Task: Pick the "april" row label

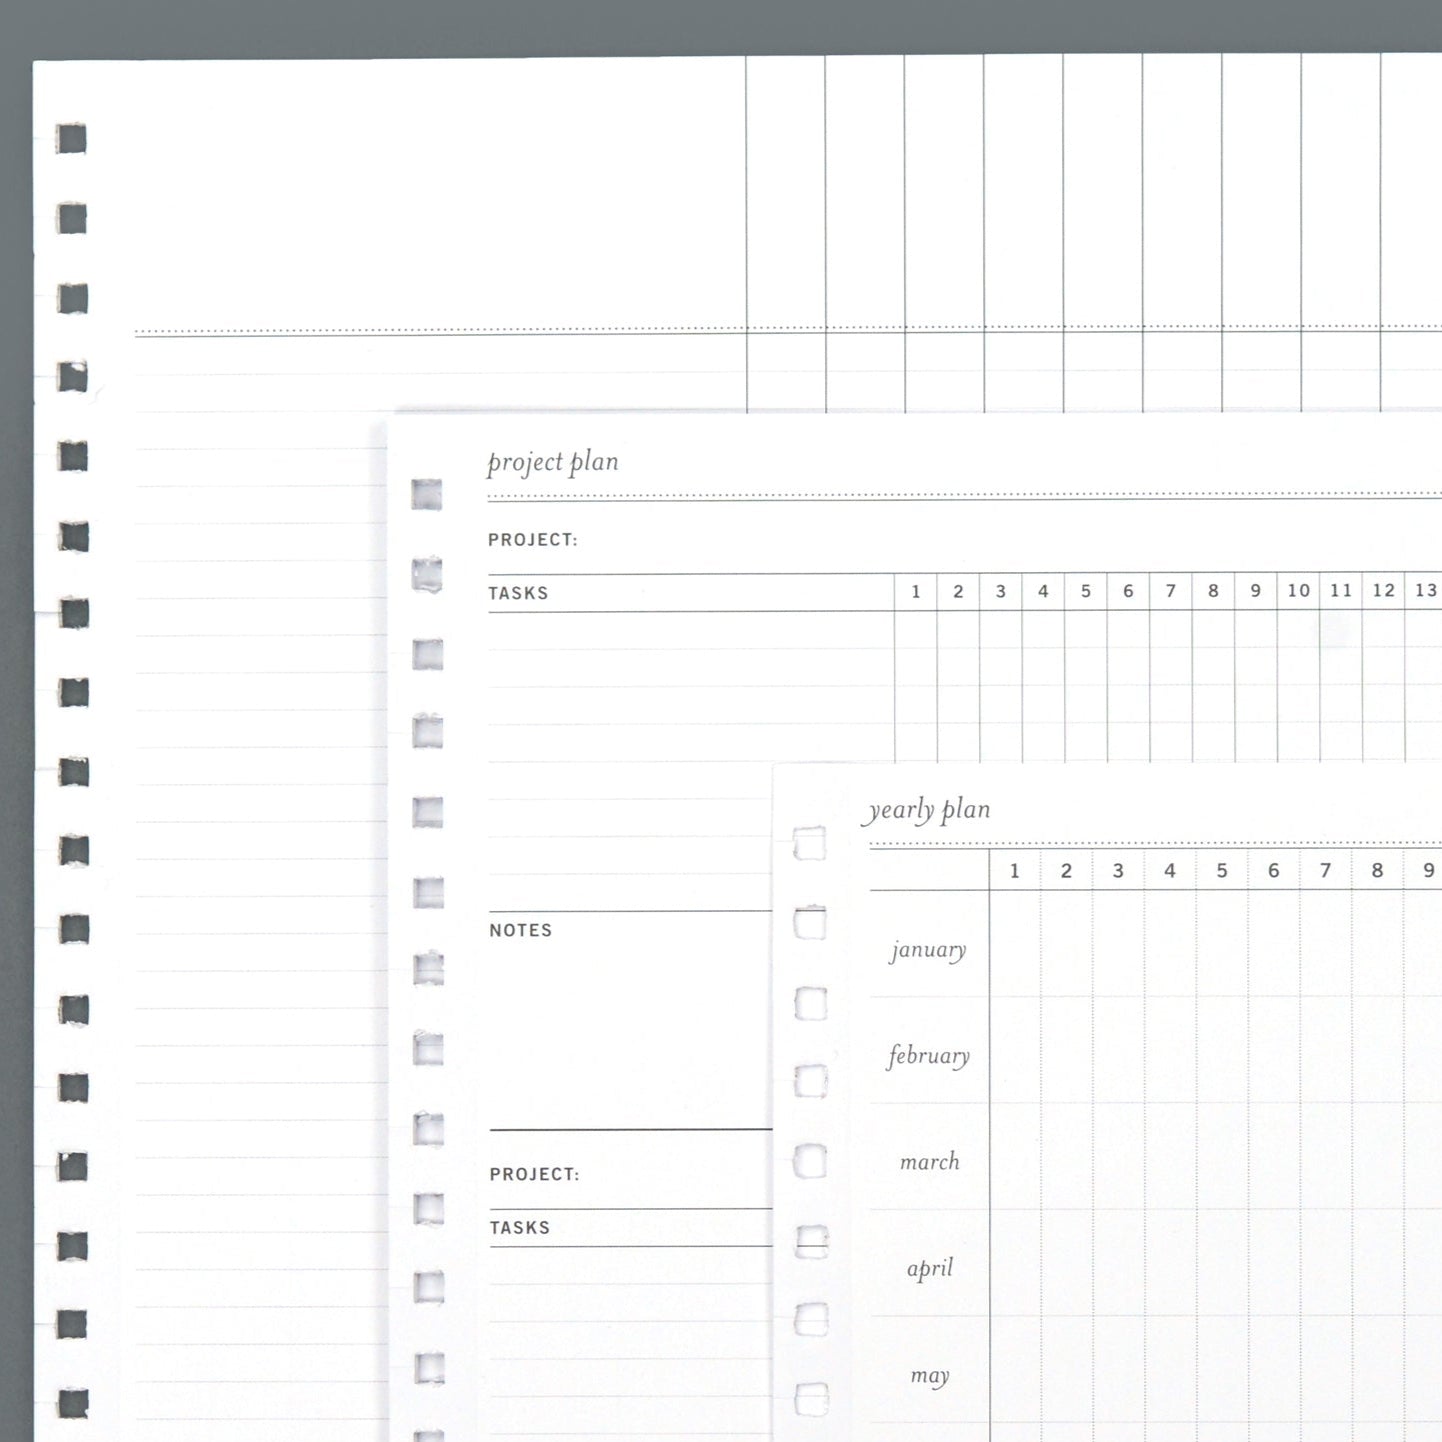Action: (x=930, y=1269)
